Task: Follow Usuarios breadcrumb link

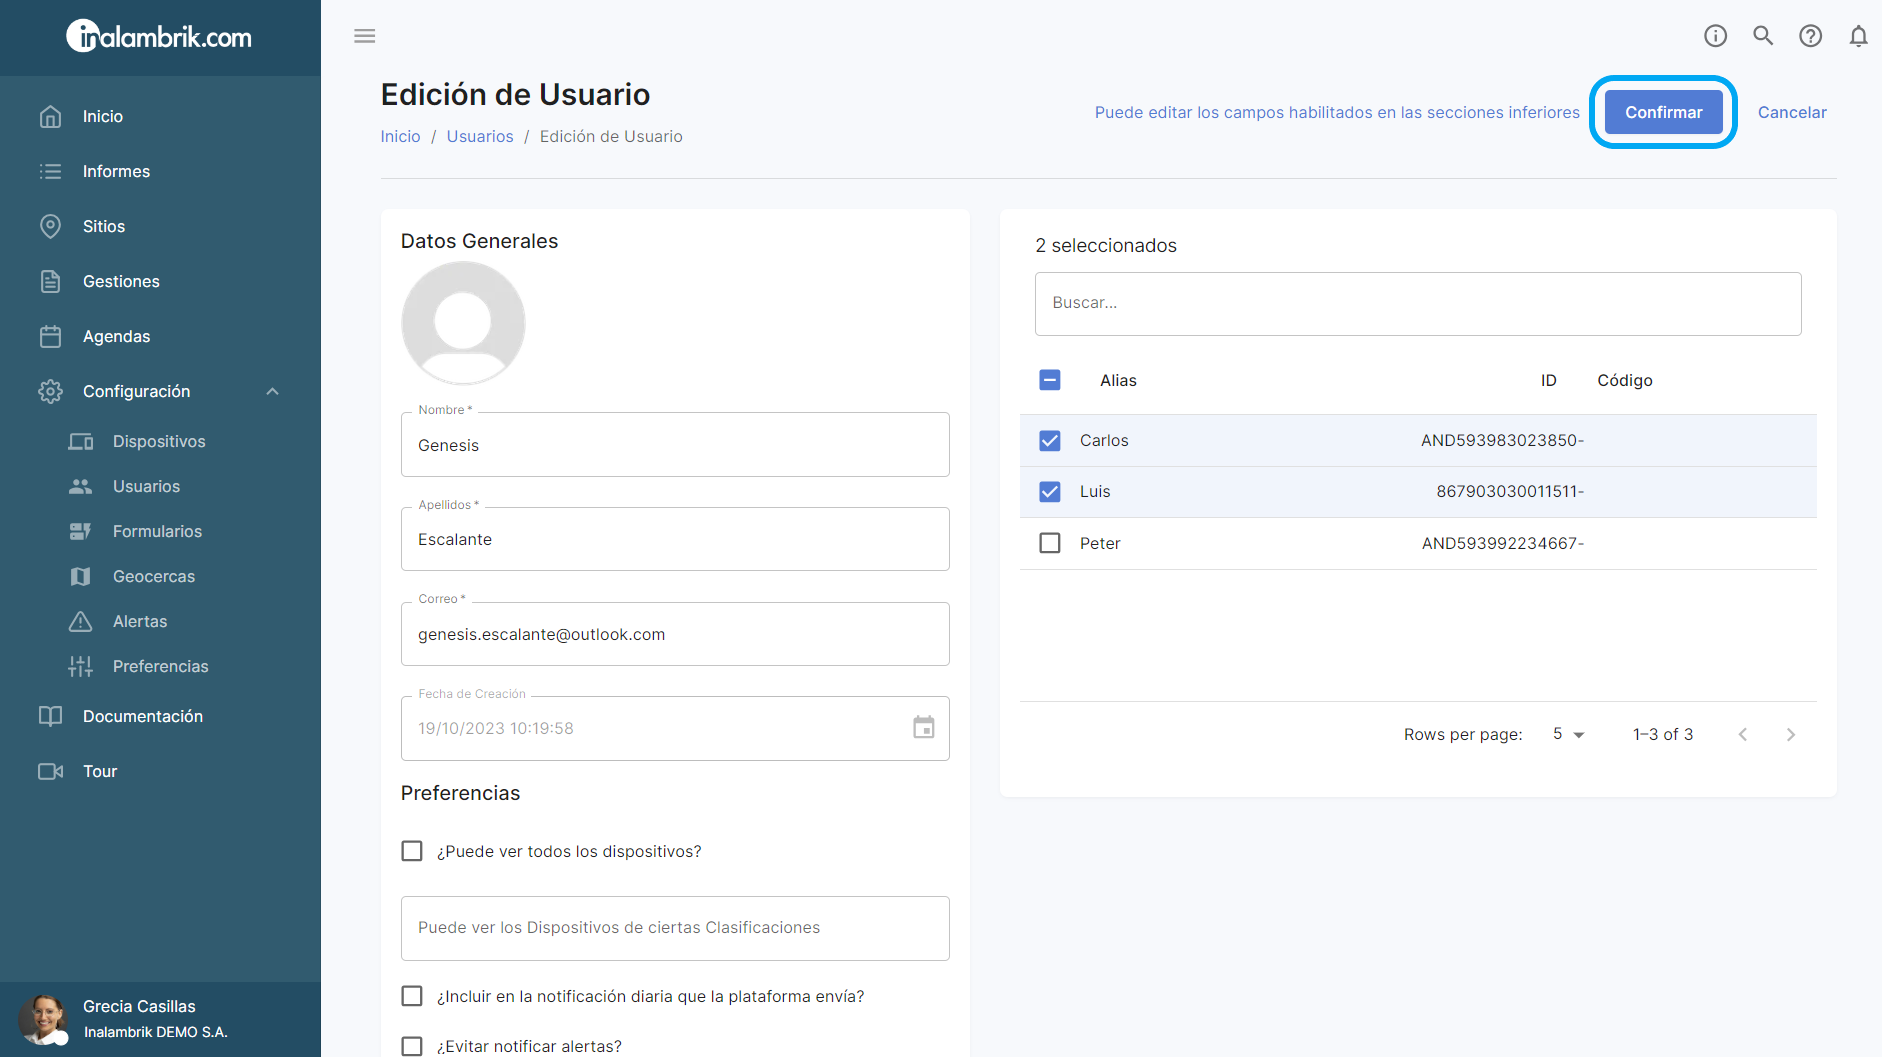Action: click(x=480, y=136)
